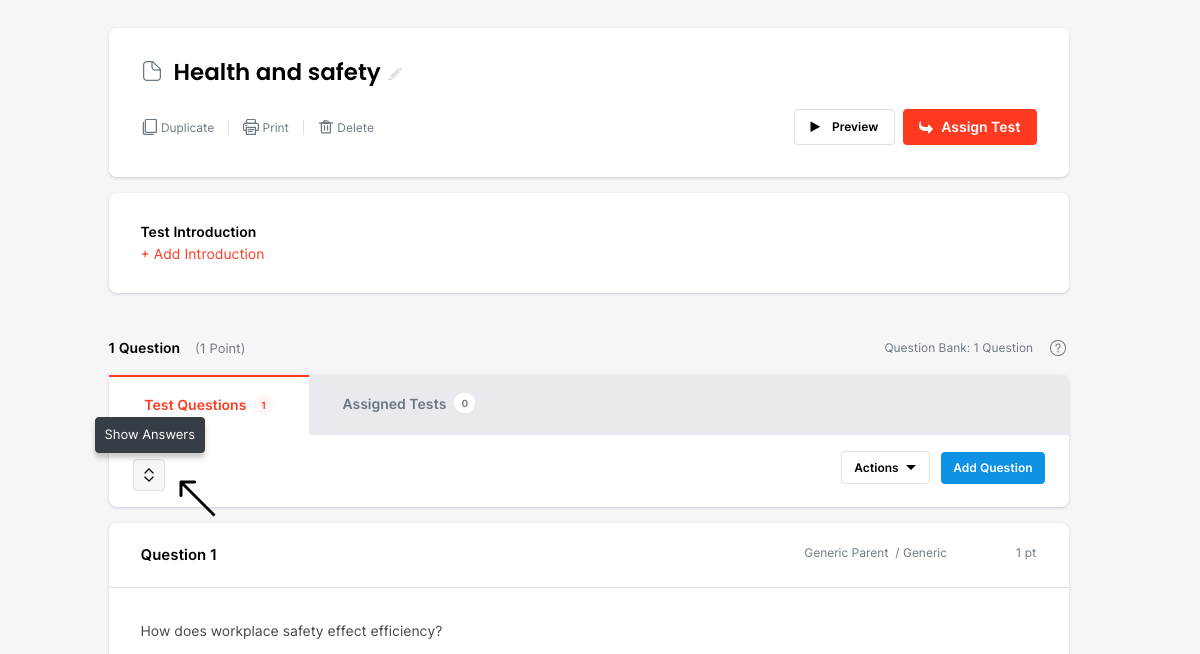Screen dimensions: 1200x654
Task: Switch to the Assigned Tests tab
Action: [394, 404]
